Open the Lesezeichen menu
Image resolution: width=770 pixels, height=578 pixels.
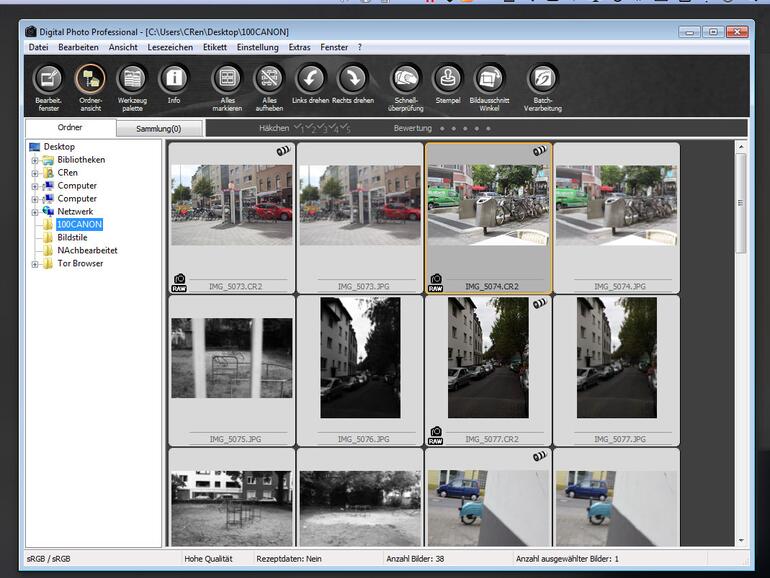tap(170, 47)
